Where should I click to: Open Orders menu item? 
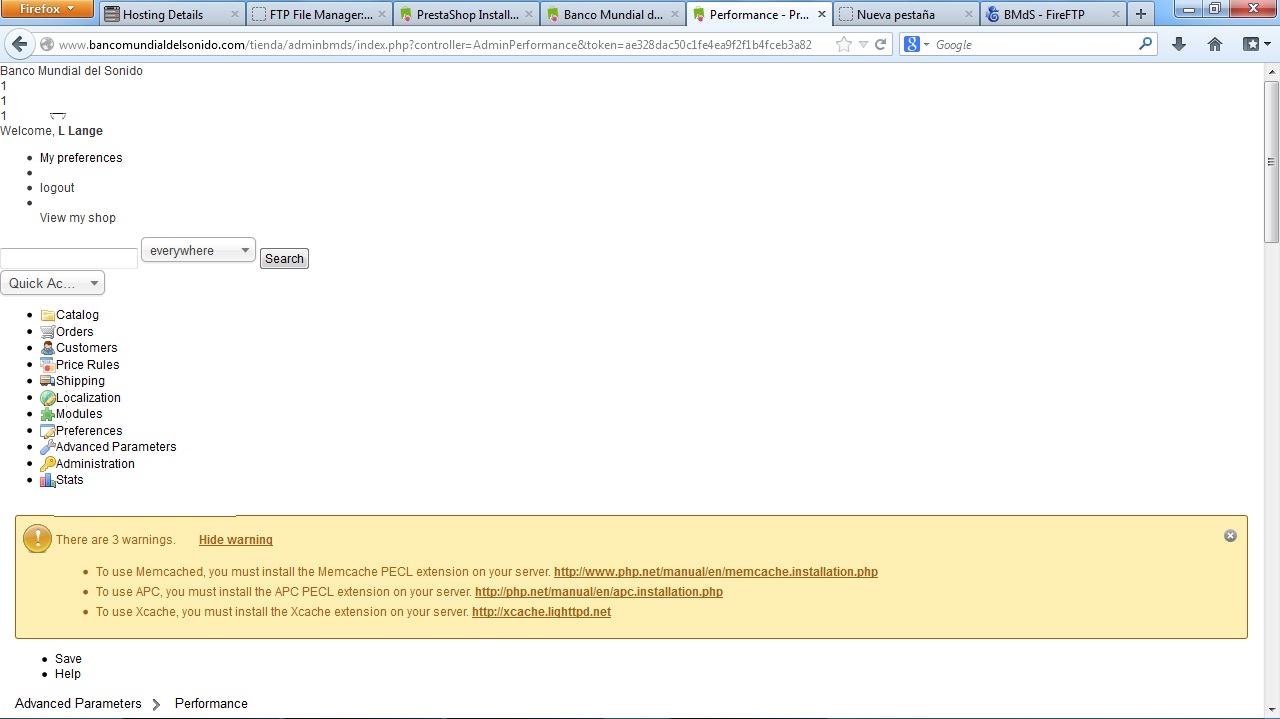point(75,332)
